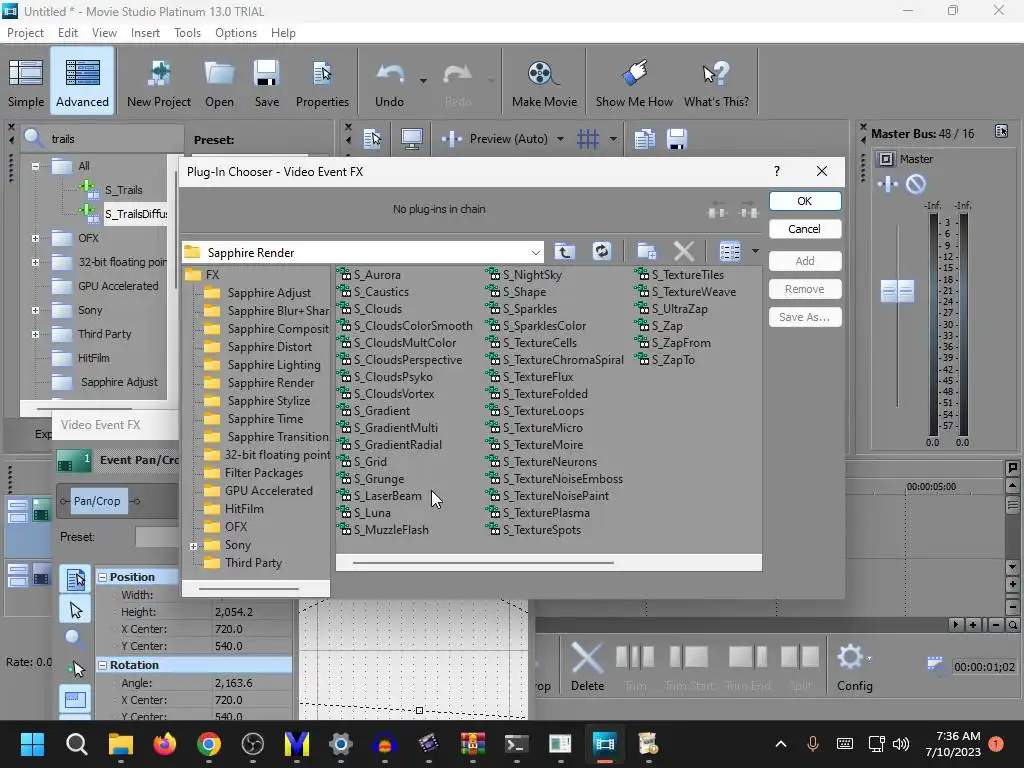Image resolution: width=1024 pixels, height=768 pixels.
Task: Expand the OFX folder in FX panel
Action: pyautogui.click(x=35, y=238)
